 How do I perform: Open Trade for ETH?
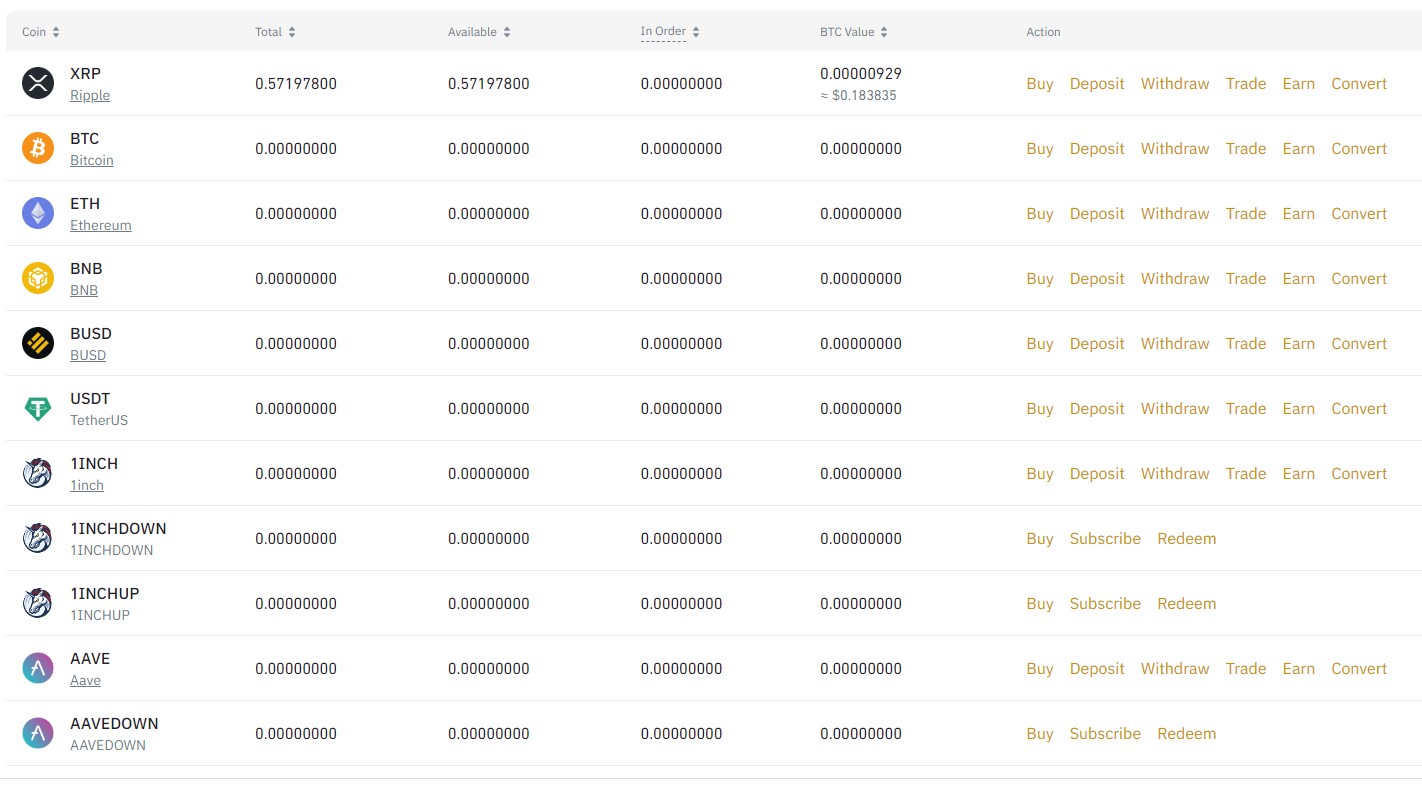[1246, 214]
